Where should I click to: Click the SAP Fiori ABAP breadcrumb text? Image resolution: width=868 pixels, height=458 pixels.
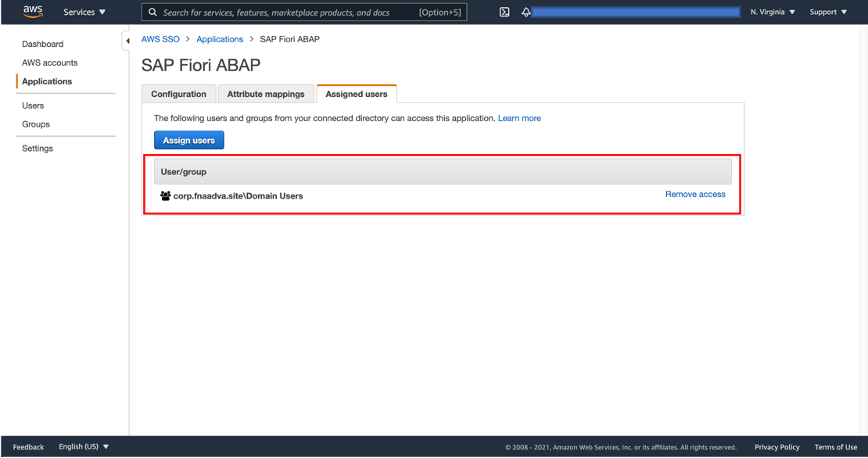click(290, 39)
